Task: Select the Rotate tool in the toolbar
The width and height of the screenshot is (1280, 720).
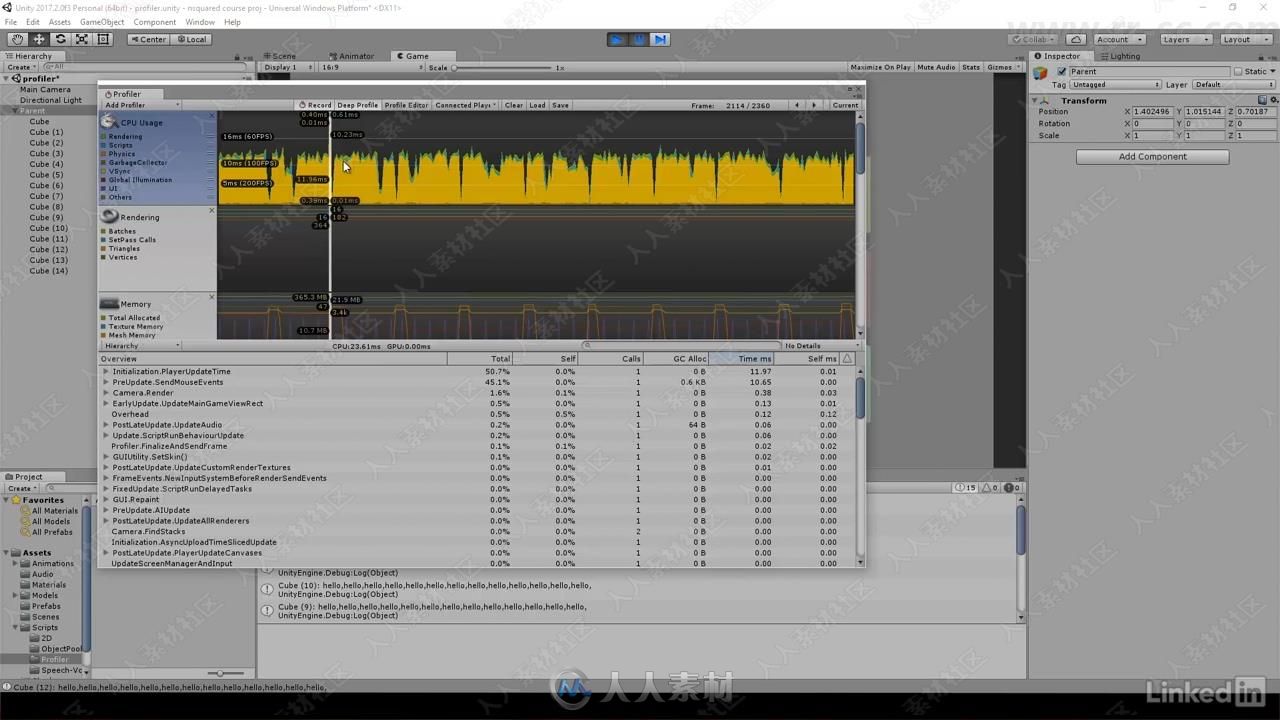Action: pos(60,39)
